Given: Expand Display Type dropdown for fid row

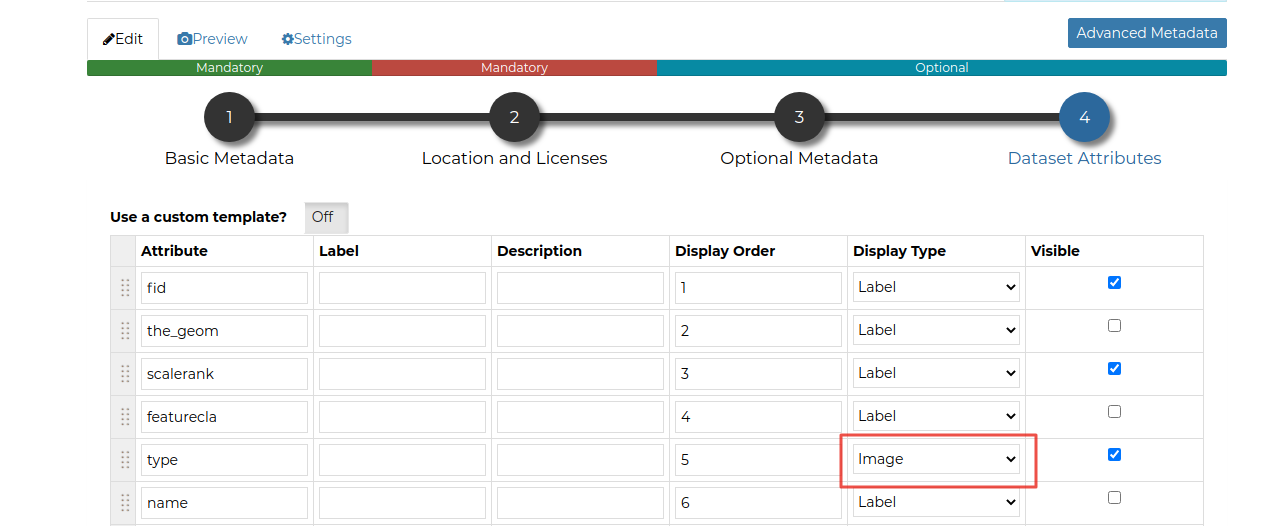Looking at the screenshot, I should pyautogui.click(x=936, y=287).
